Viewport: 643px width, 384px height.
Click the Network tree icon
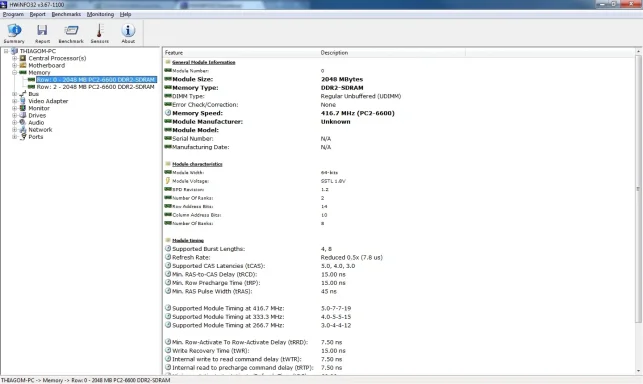(x=23, y=130)
